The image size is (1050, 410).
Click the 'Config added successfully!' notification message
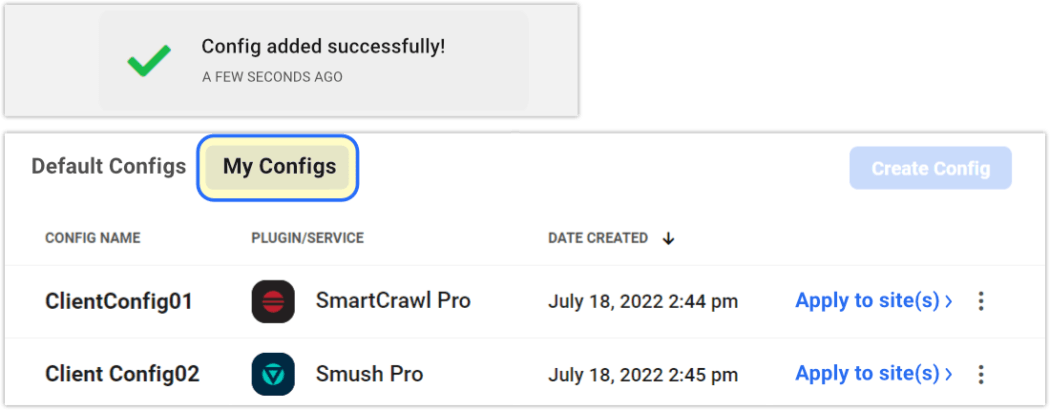point(323,47)
